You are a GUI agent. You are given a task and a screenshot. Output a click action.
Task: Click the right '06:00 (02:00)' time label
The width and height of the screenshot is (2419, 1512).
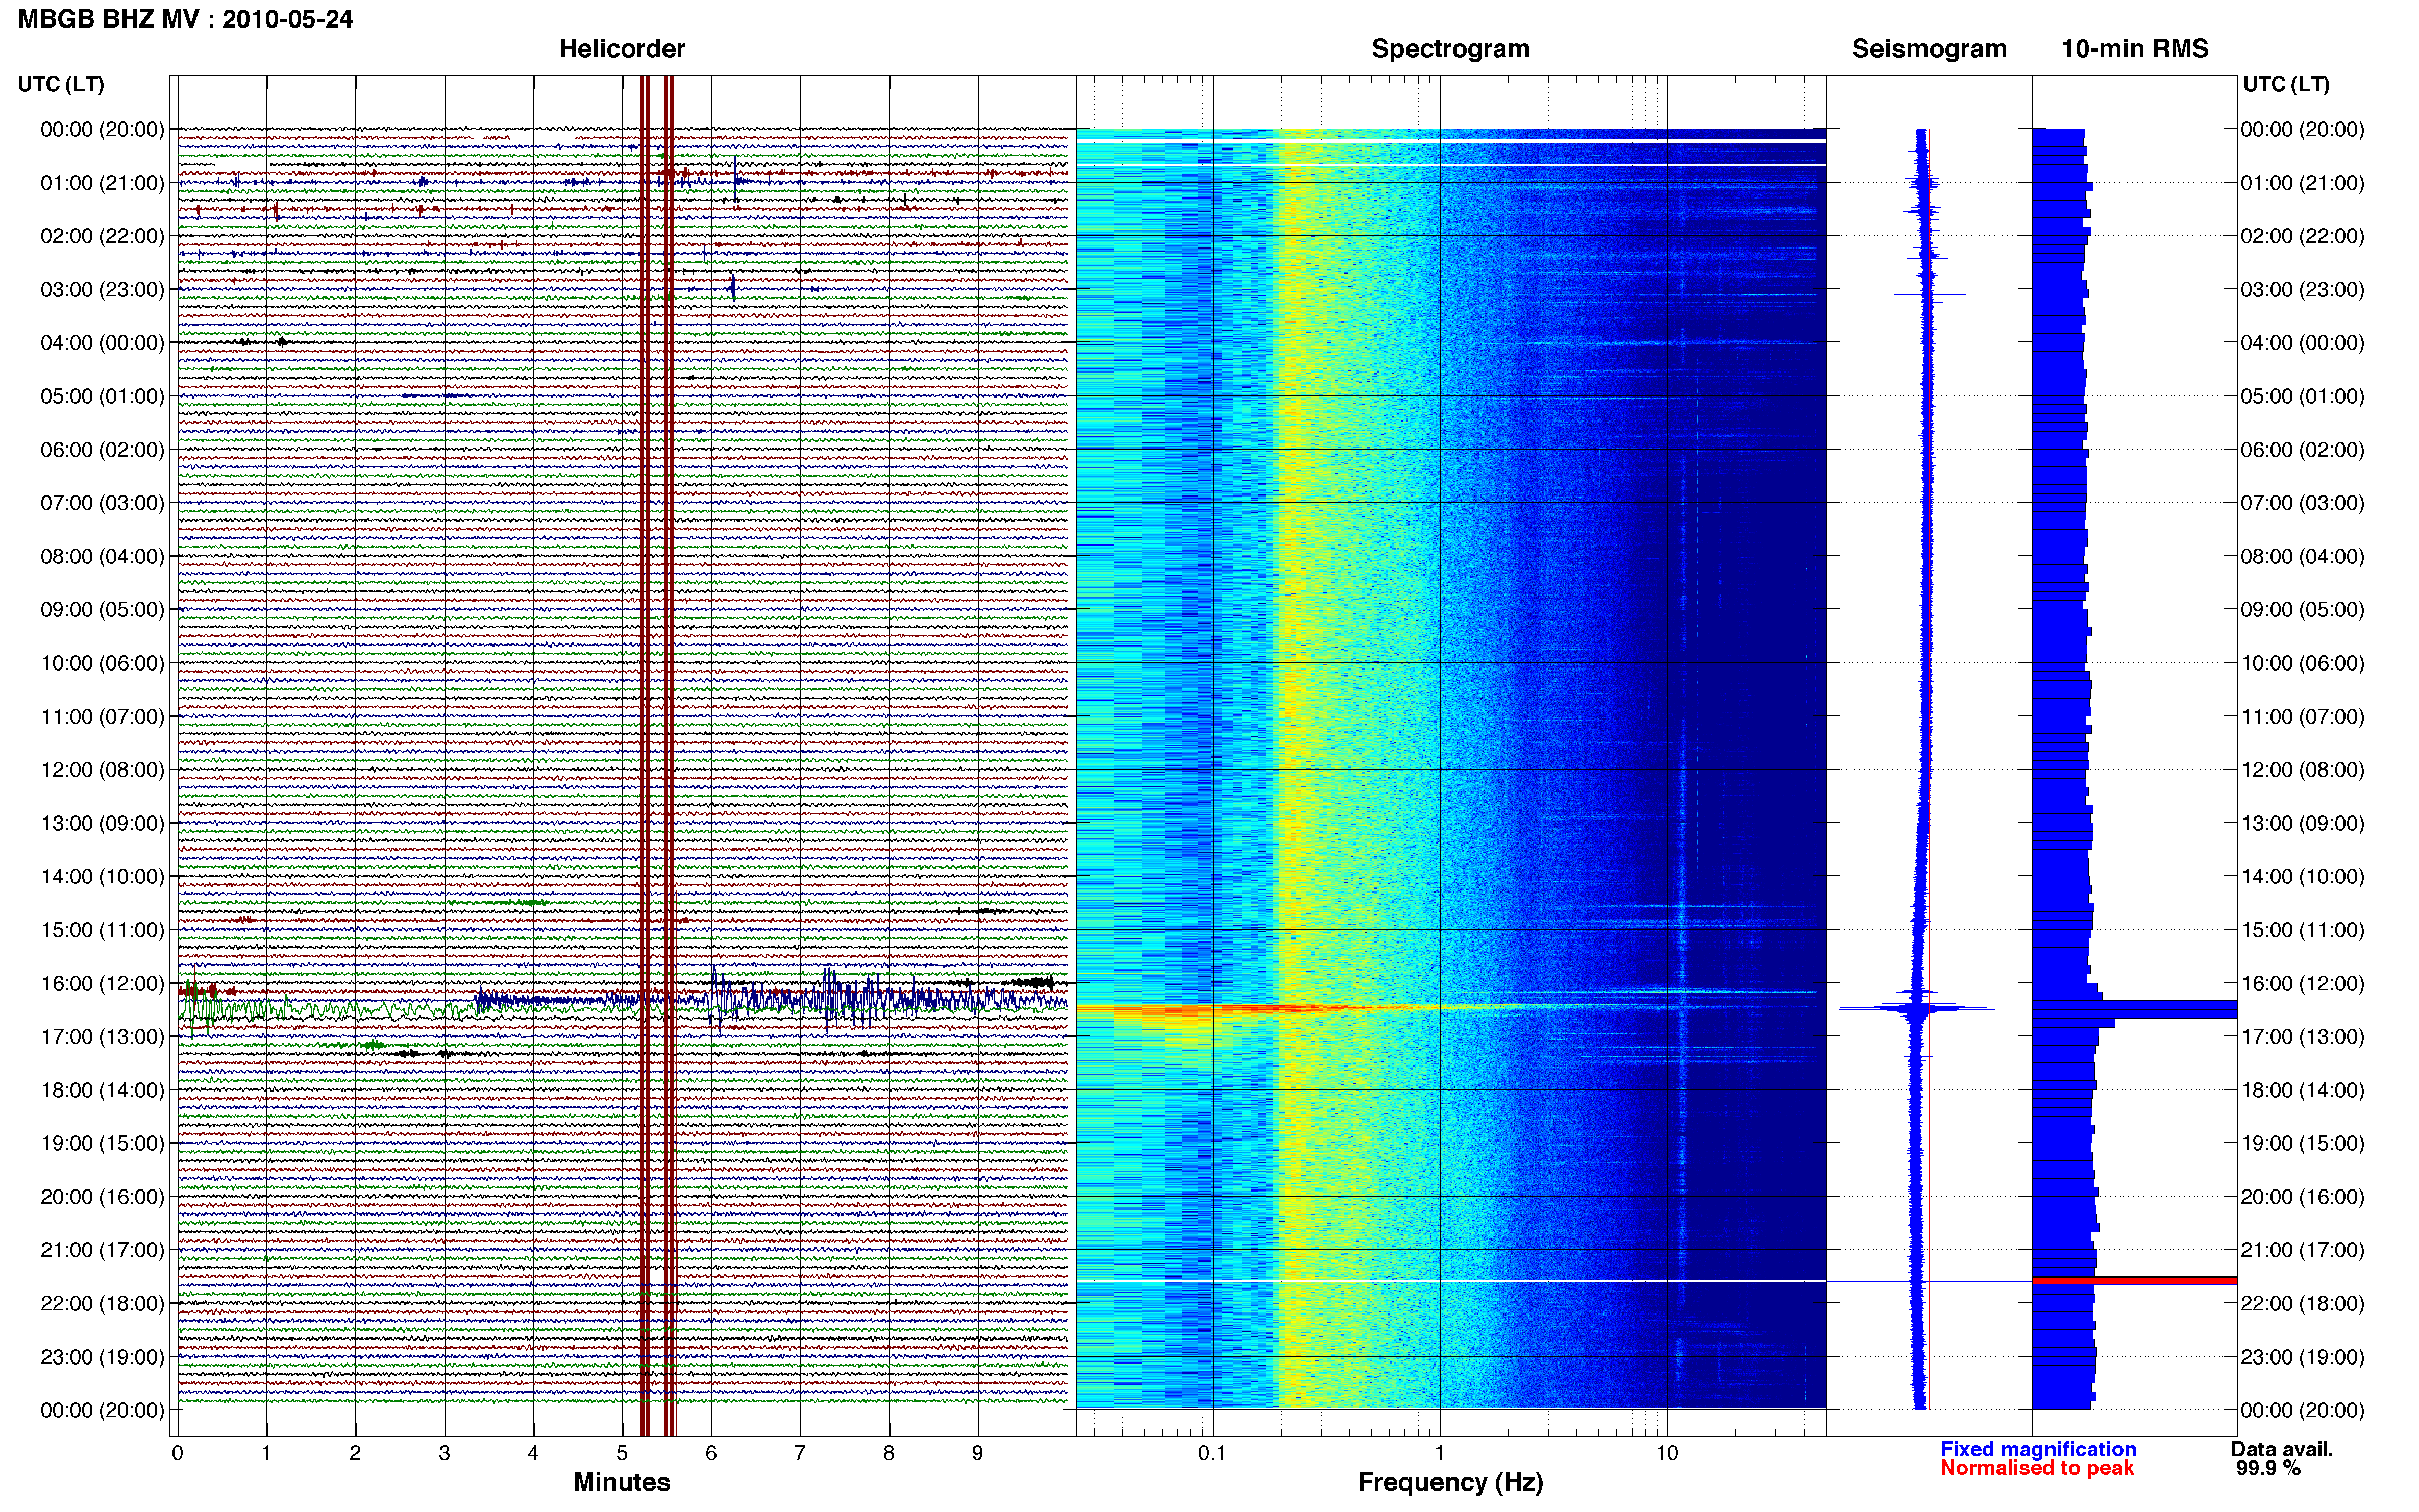click(x=2302, y=450)
